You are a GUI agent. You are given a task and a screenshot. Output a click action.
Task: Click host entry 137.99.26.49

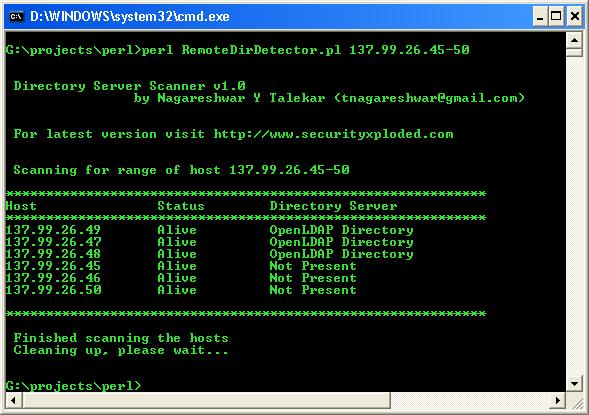pyautogui.click(x=53, y=229)
